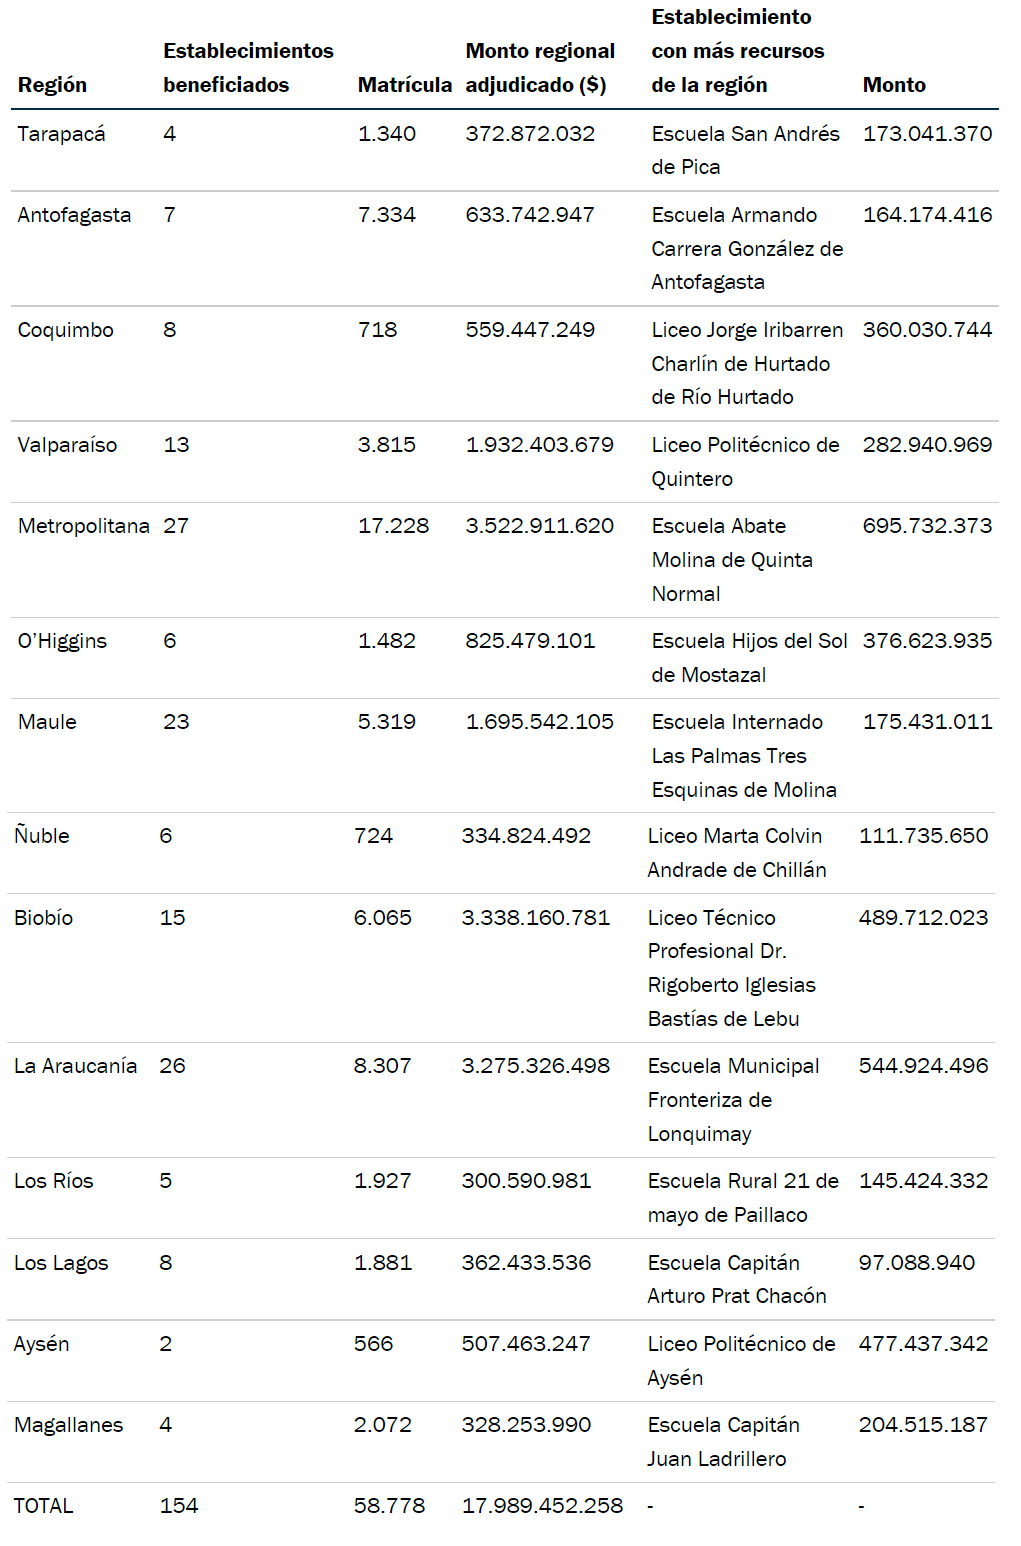
Task: Select the Metropolitana region cell
Action: tap(84, 526)
